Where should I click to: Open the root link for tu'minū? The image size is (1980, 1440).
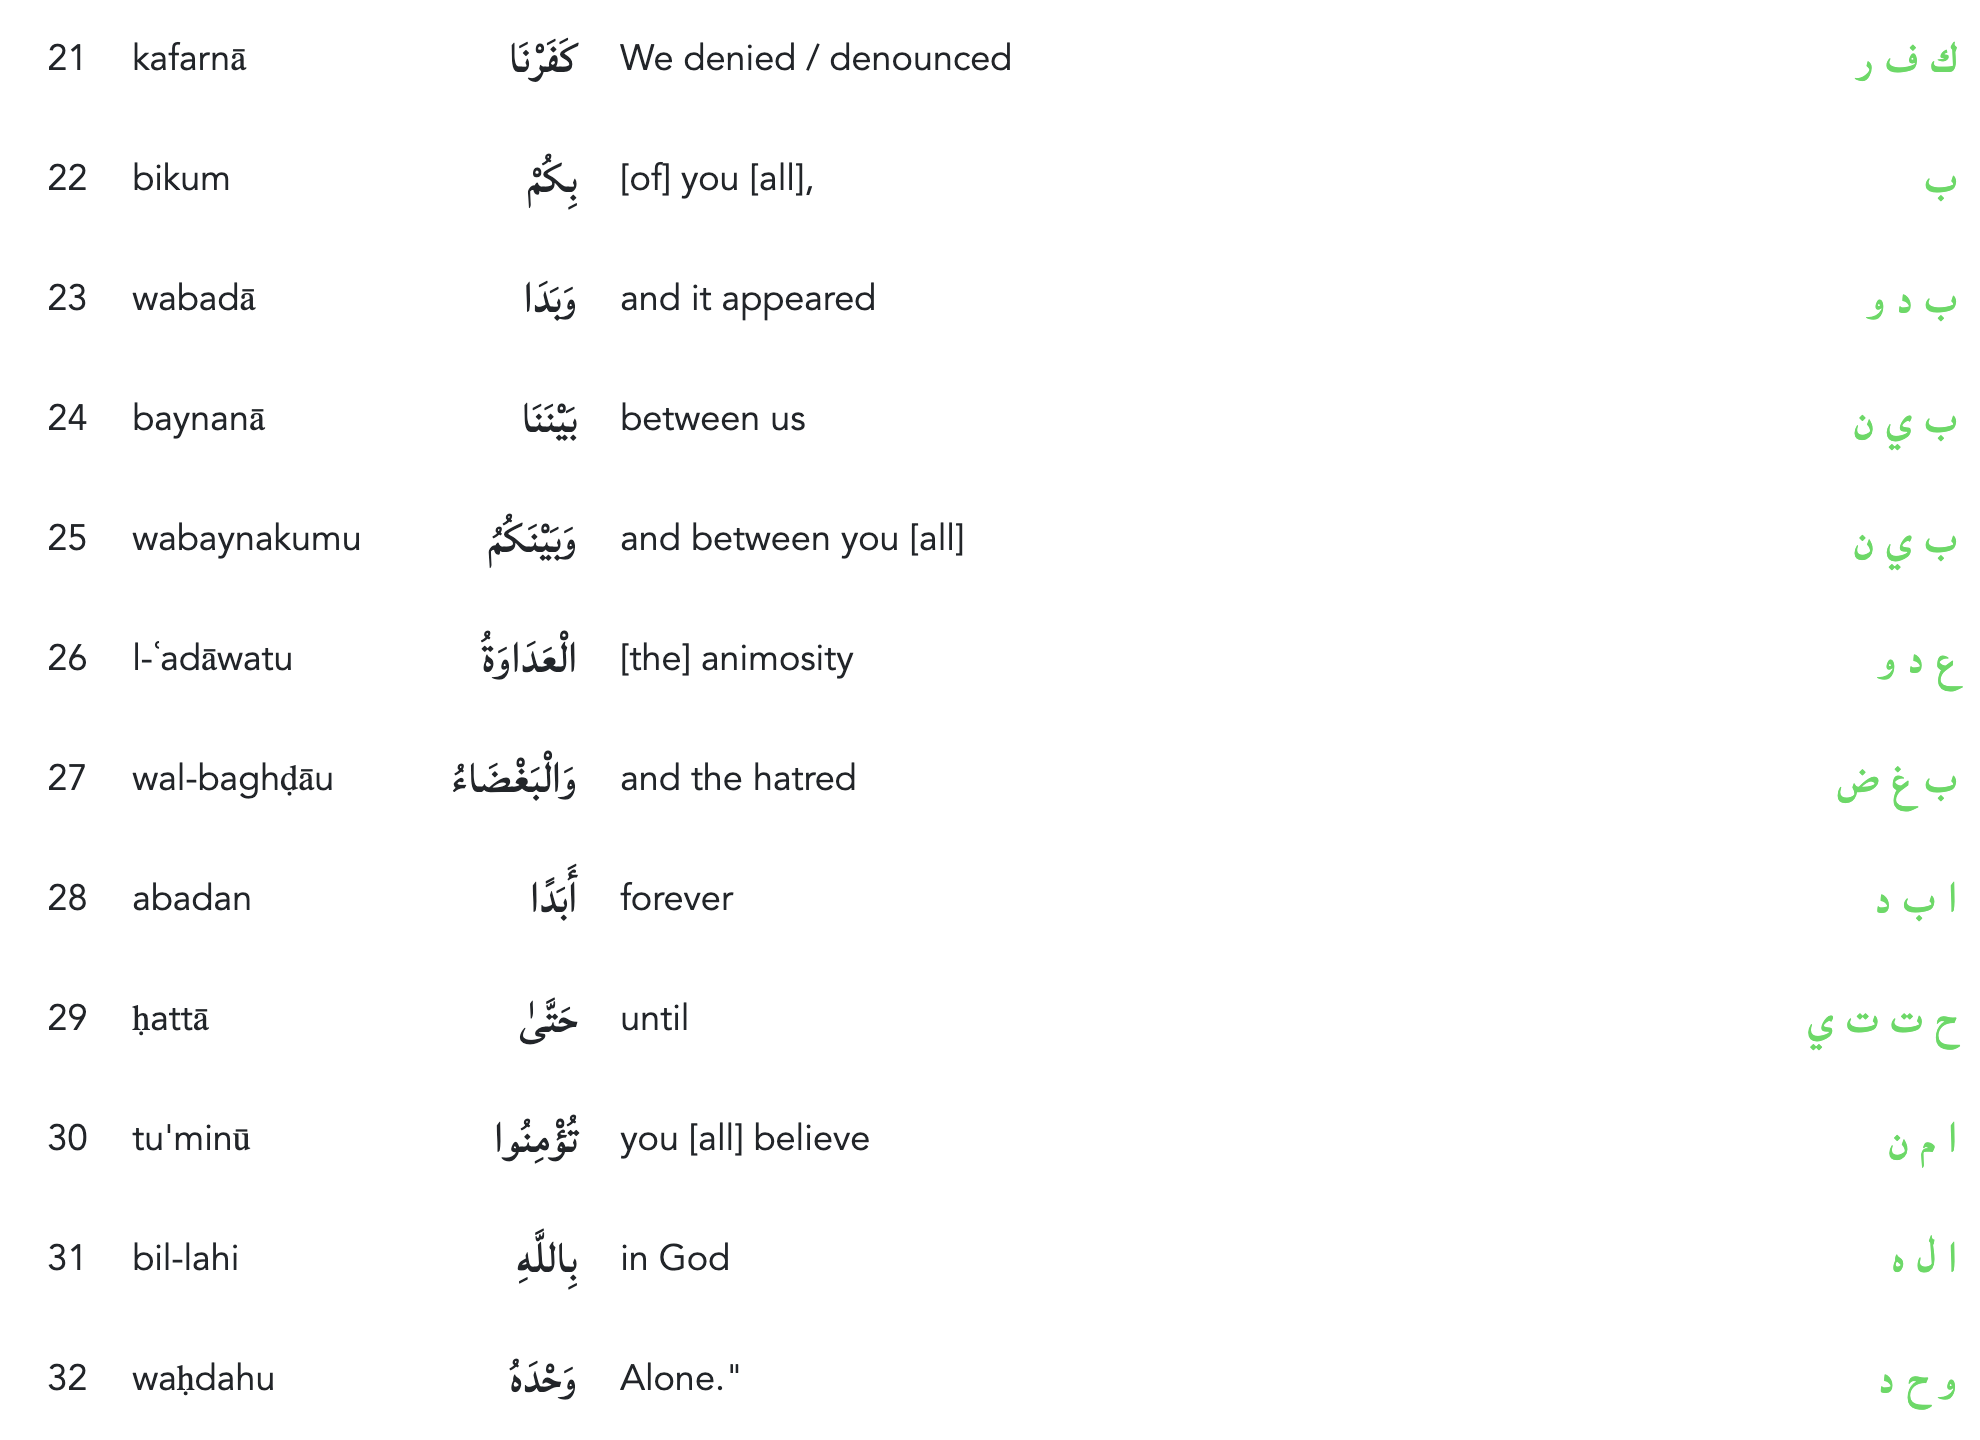point(1921,1142)
